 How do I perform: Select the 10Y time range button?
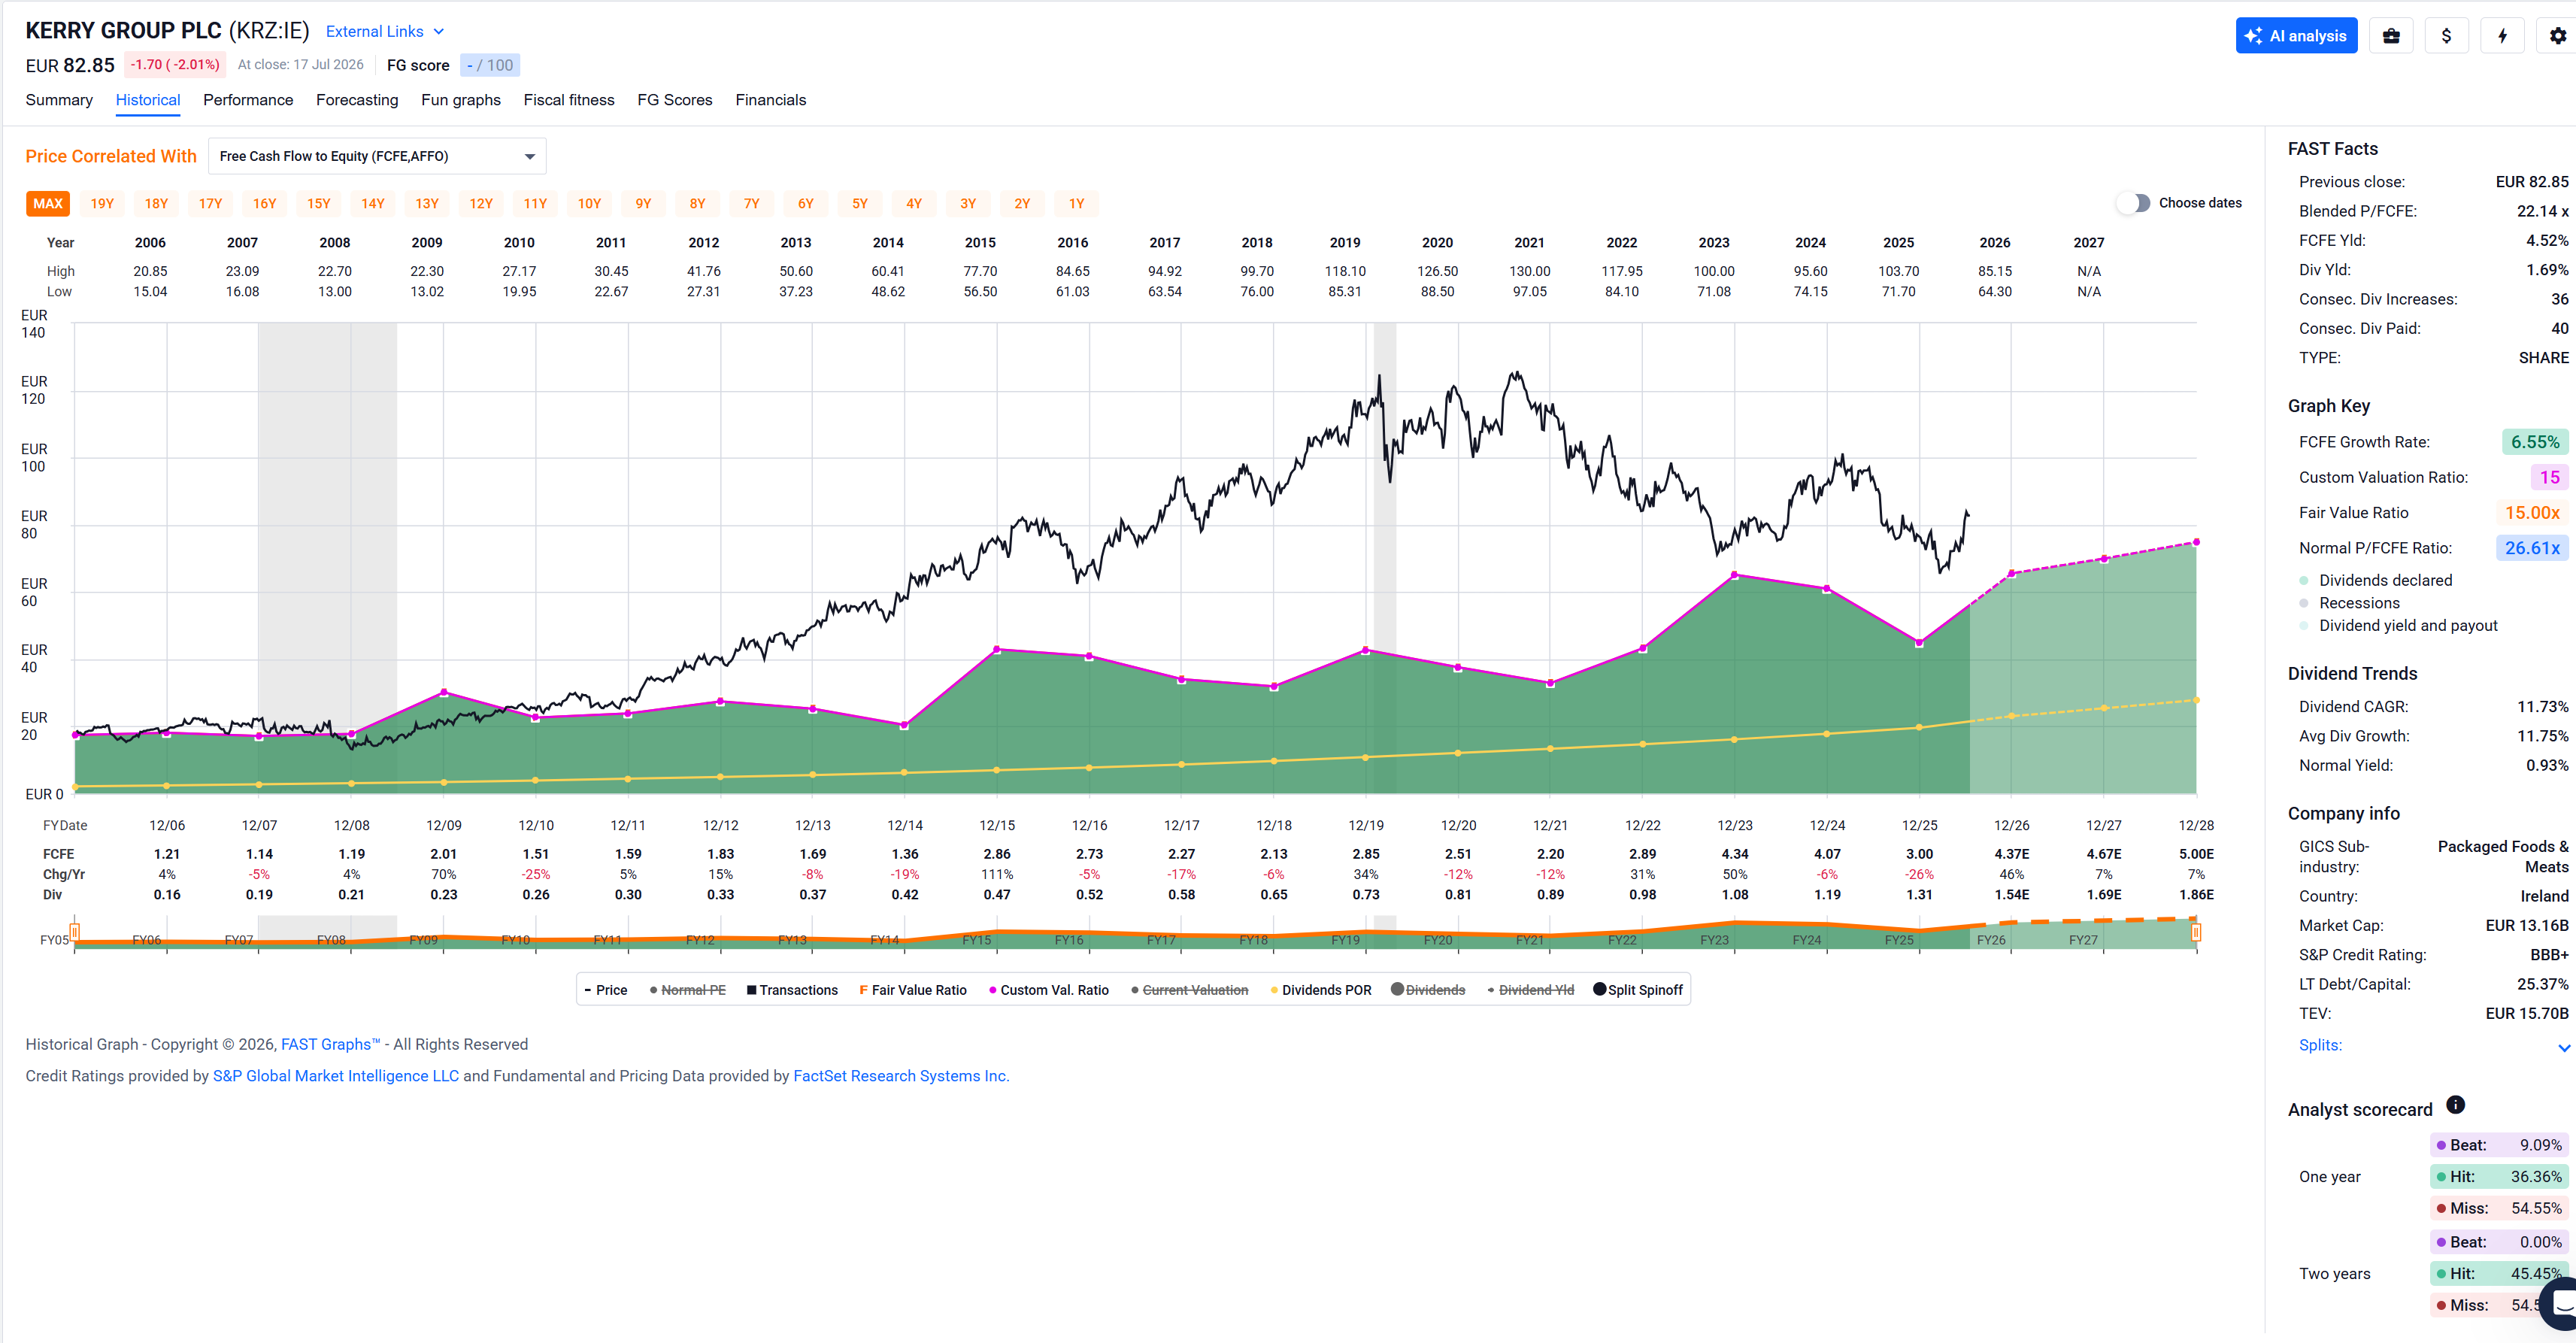589,204
